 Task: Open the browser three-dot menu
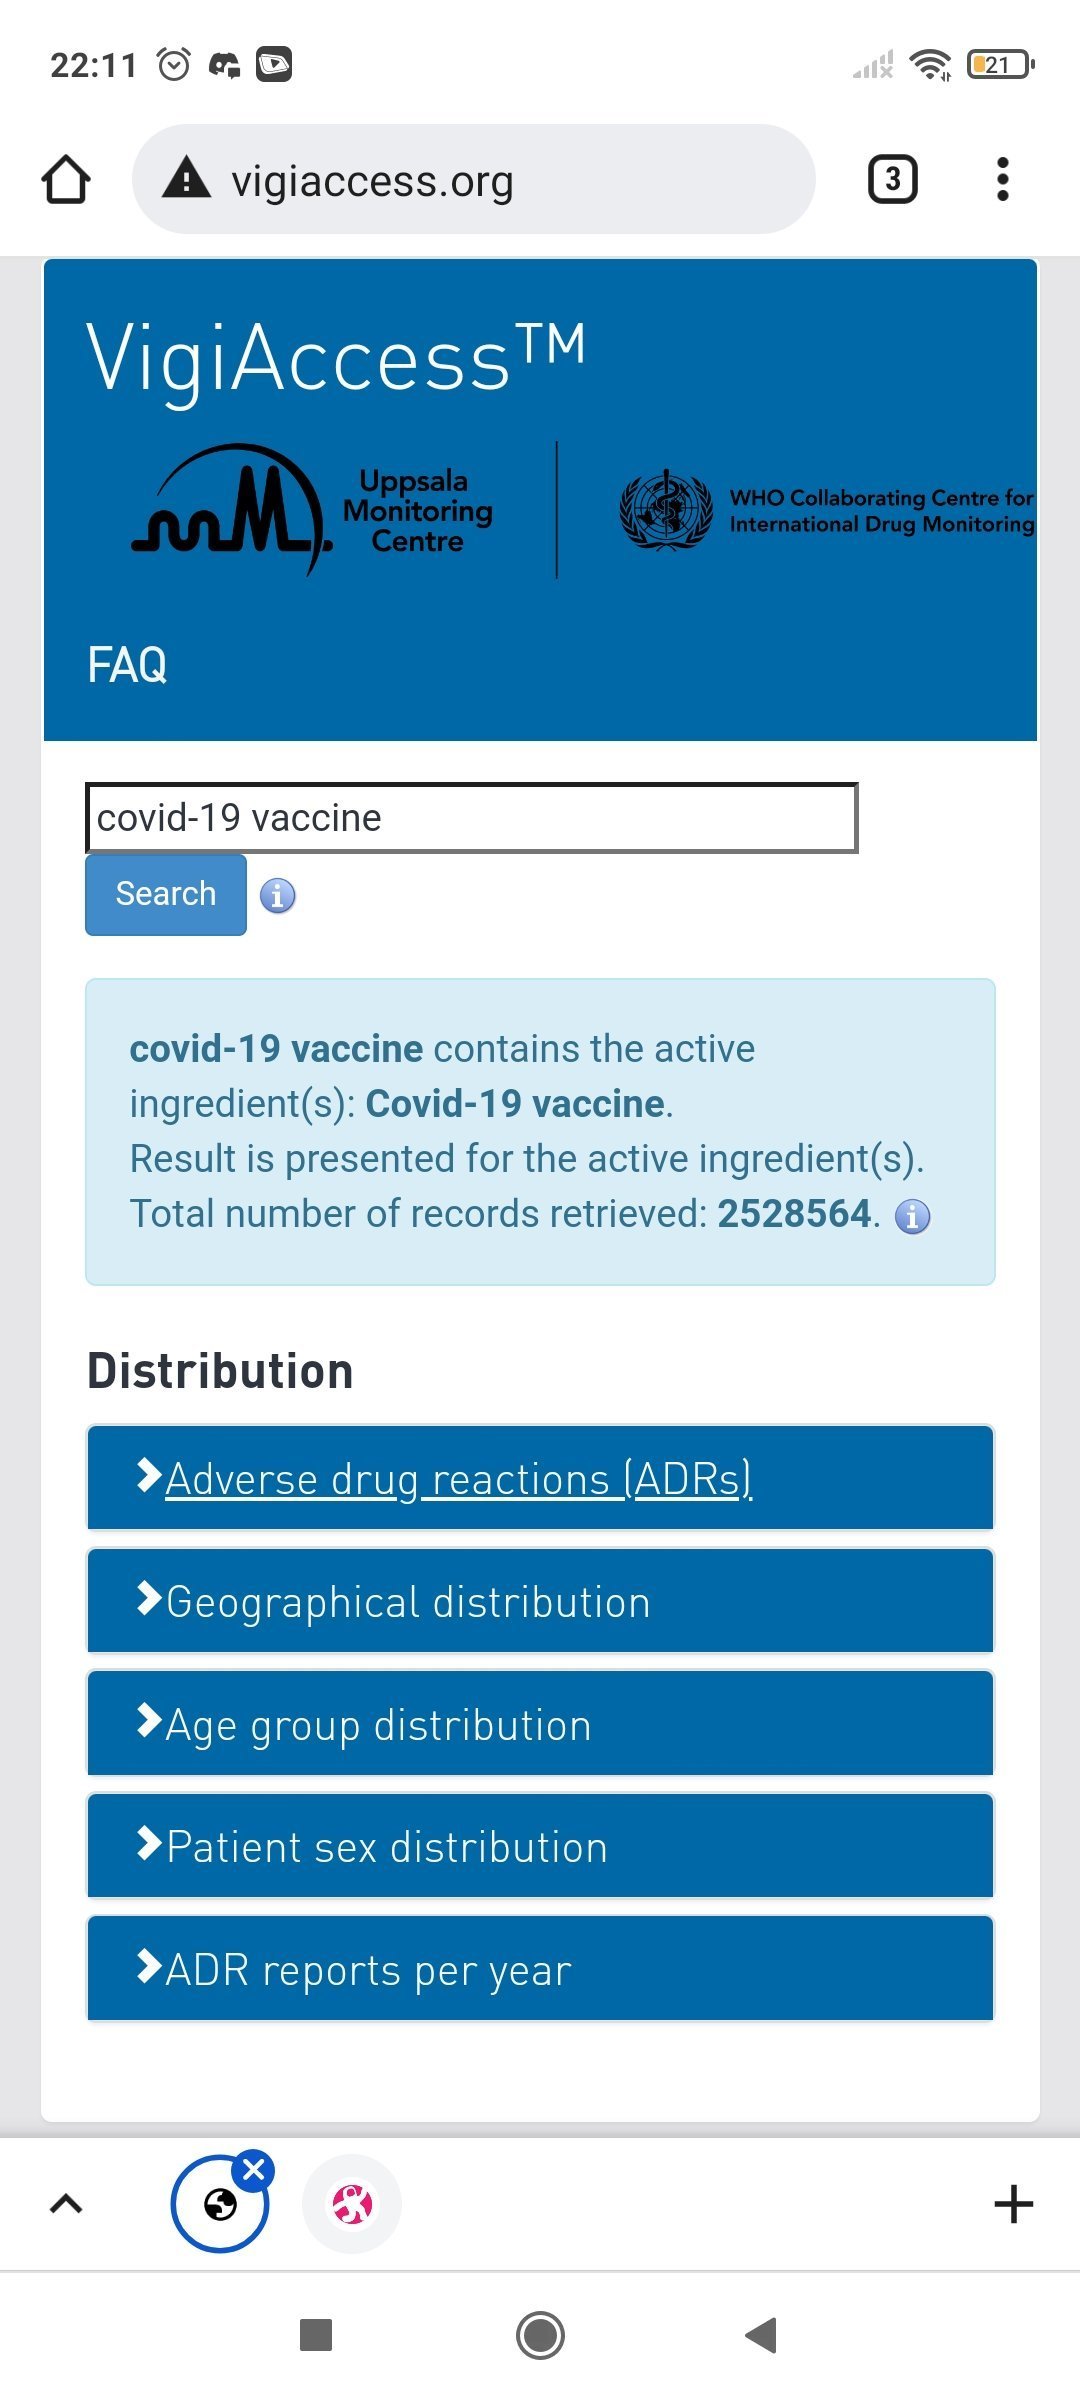click(x=1002, y=180)
